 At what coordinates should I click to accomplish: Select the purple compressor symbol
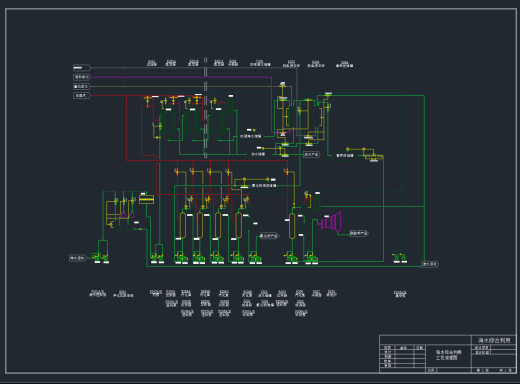330,222
